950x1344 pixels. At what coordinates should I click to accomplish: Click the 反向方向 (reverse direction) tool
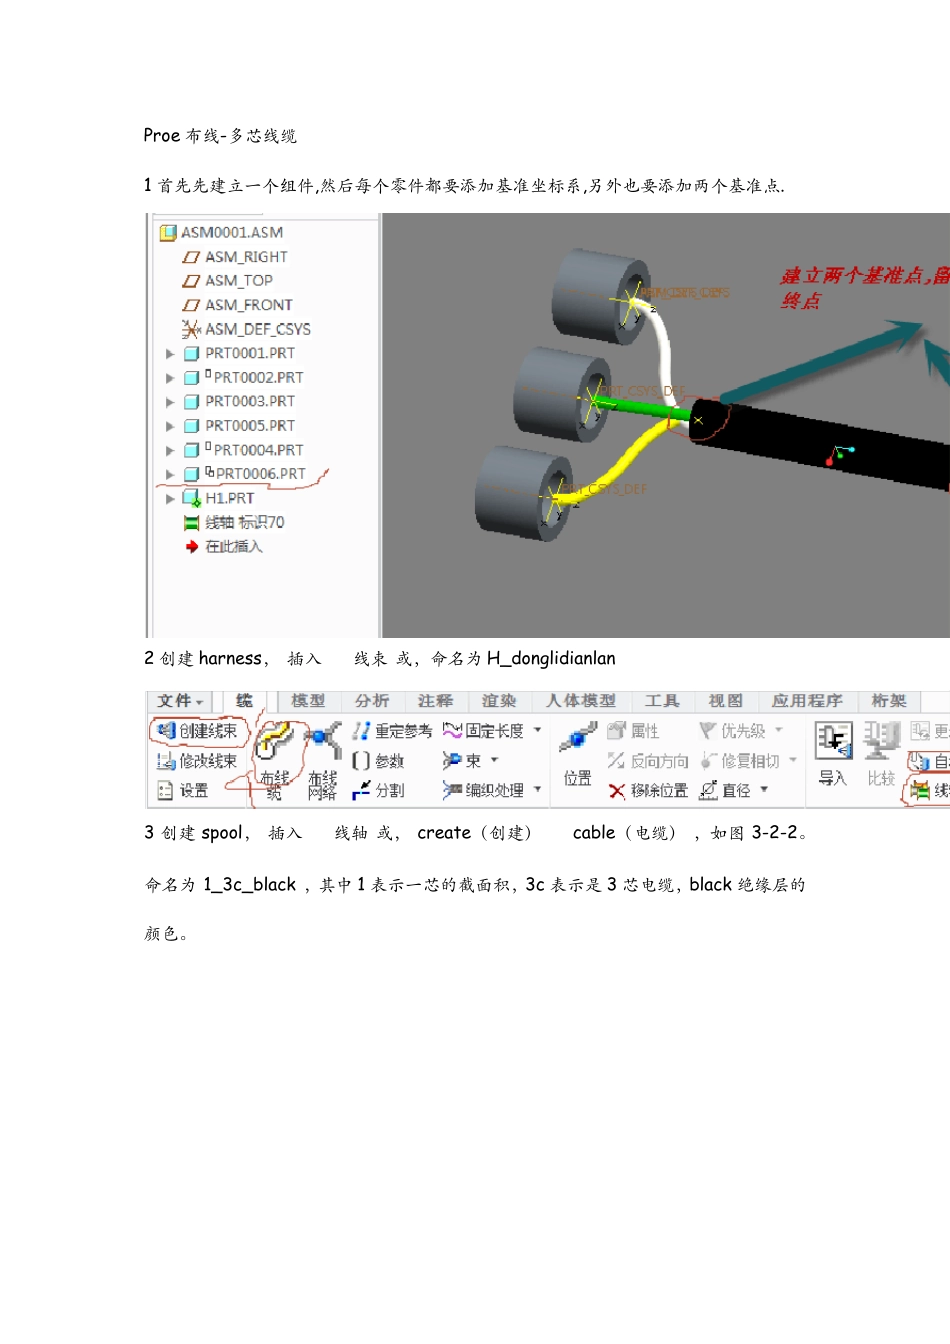tap(648, 761)
